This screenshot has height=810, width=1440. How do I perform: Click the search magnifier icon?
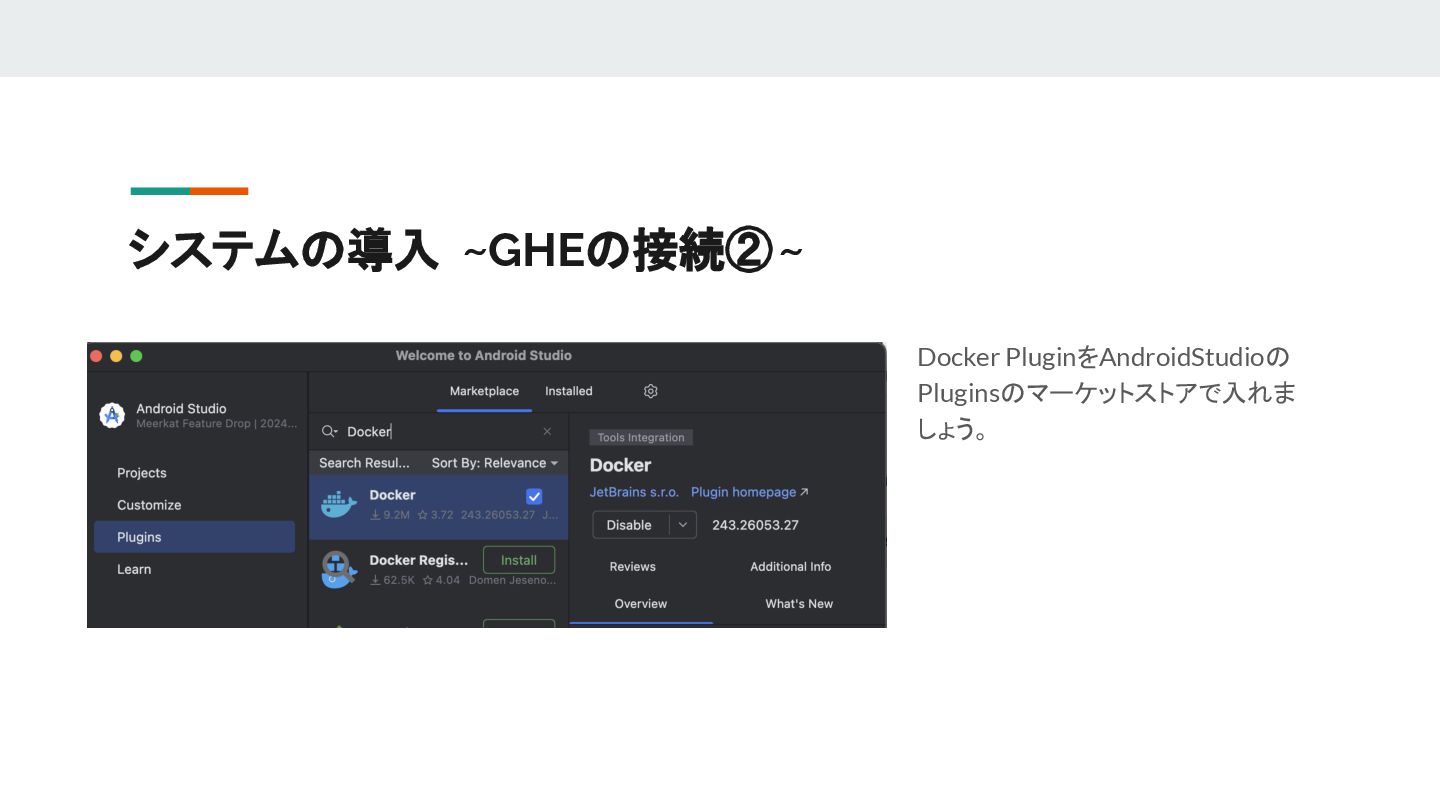click(x=329, y=431)
